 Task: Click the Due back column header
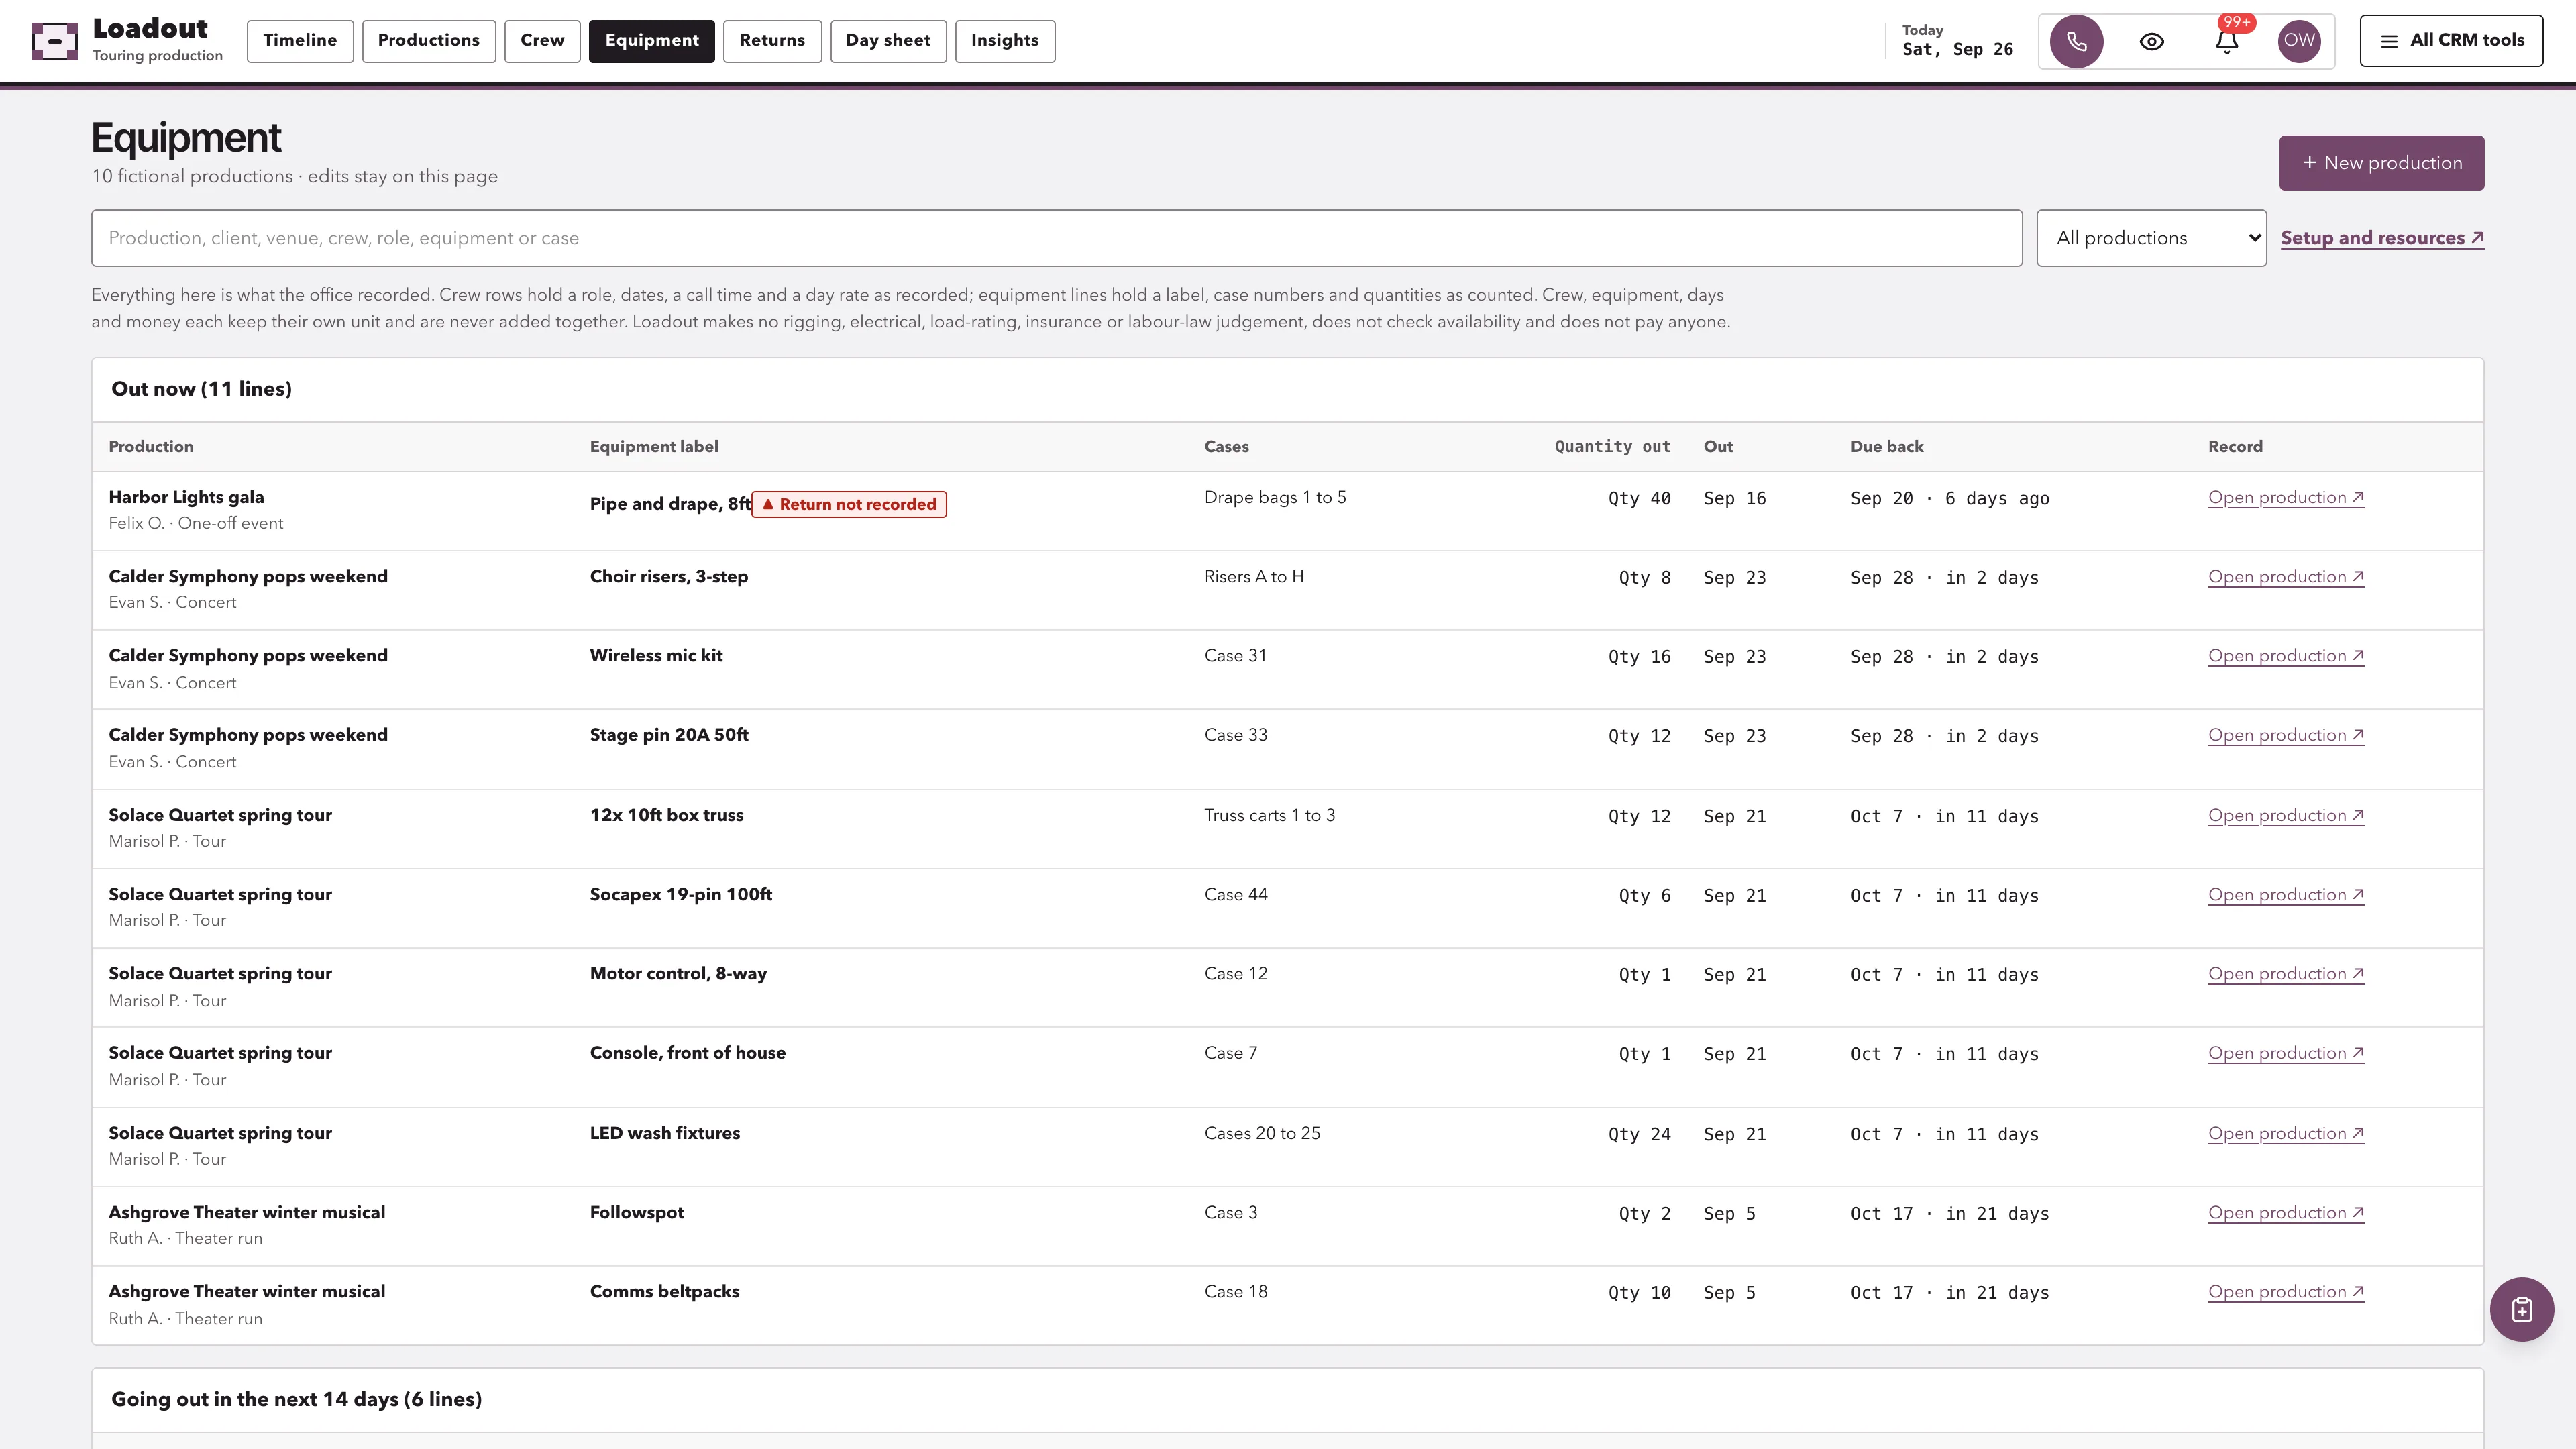(x=1886, y=447)
